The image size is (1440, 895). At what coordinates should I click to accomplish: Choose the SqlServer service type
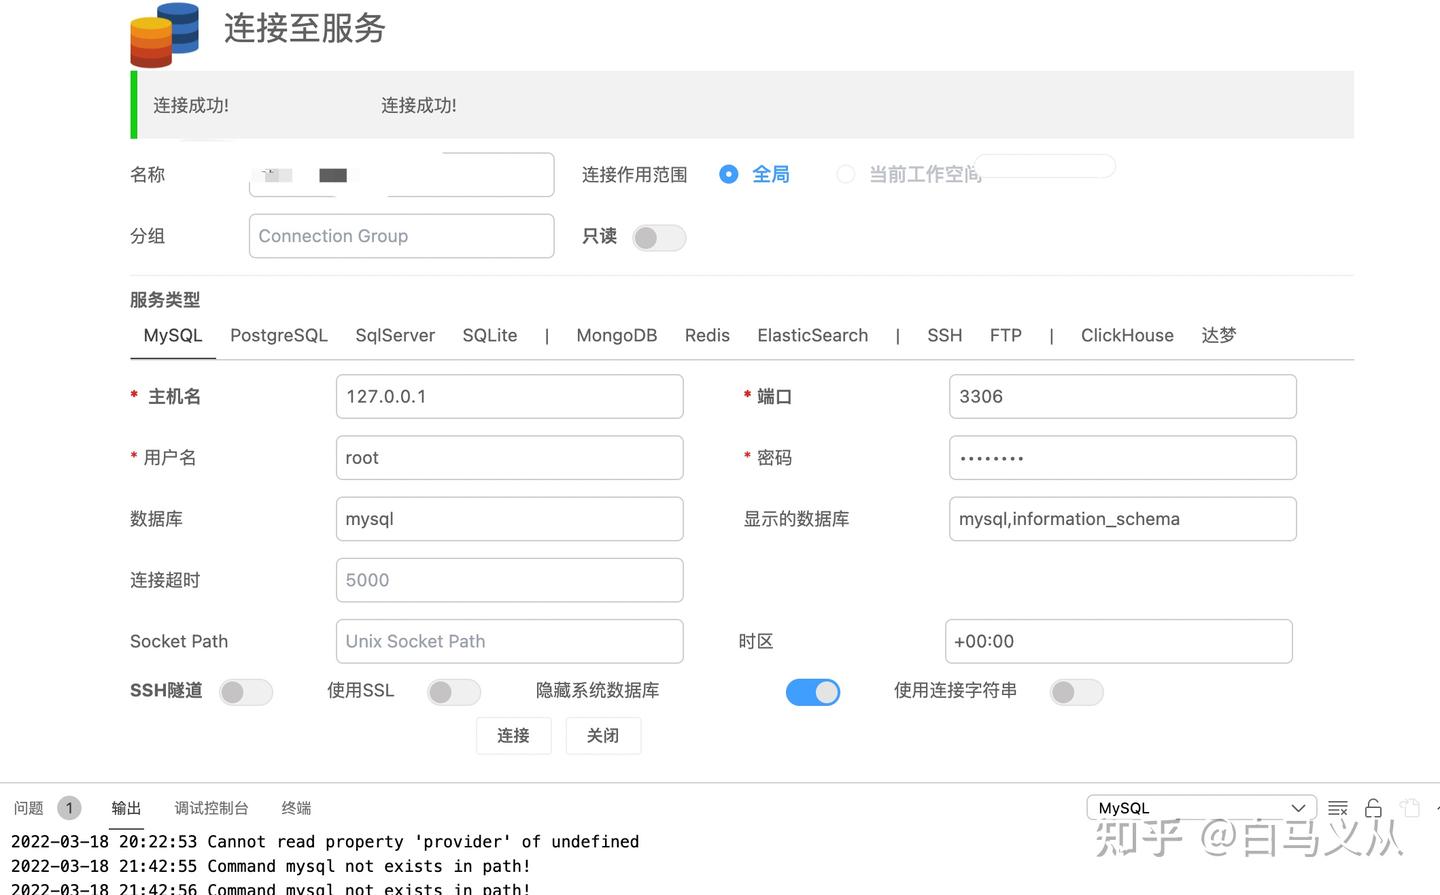tap(395, 336)
